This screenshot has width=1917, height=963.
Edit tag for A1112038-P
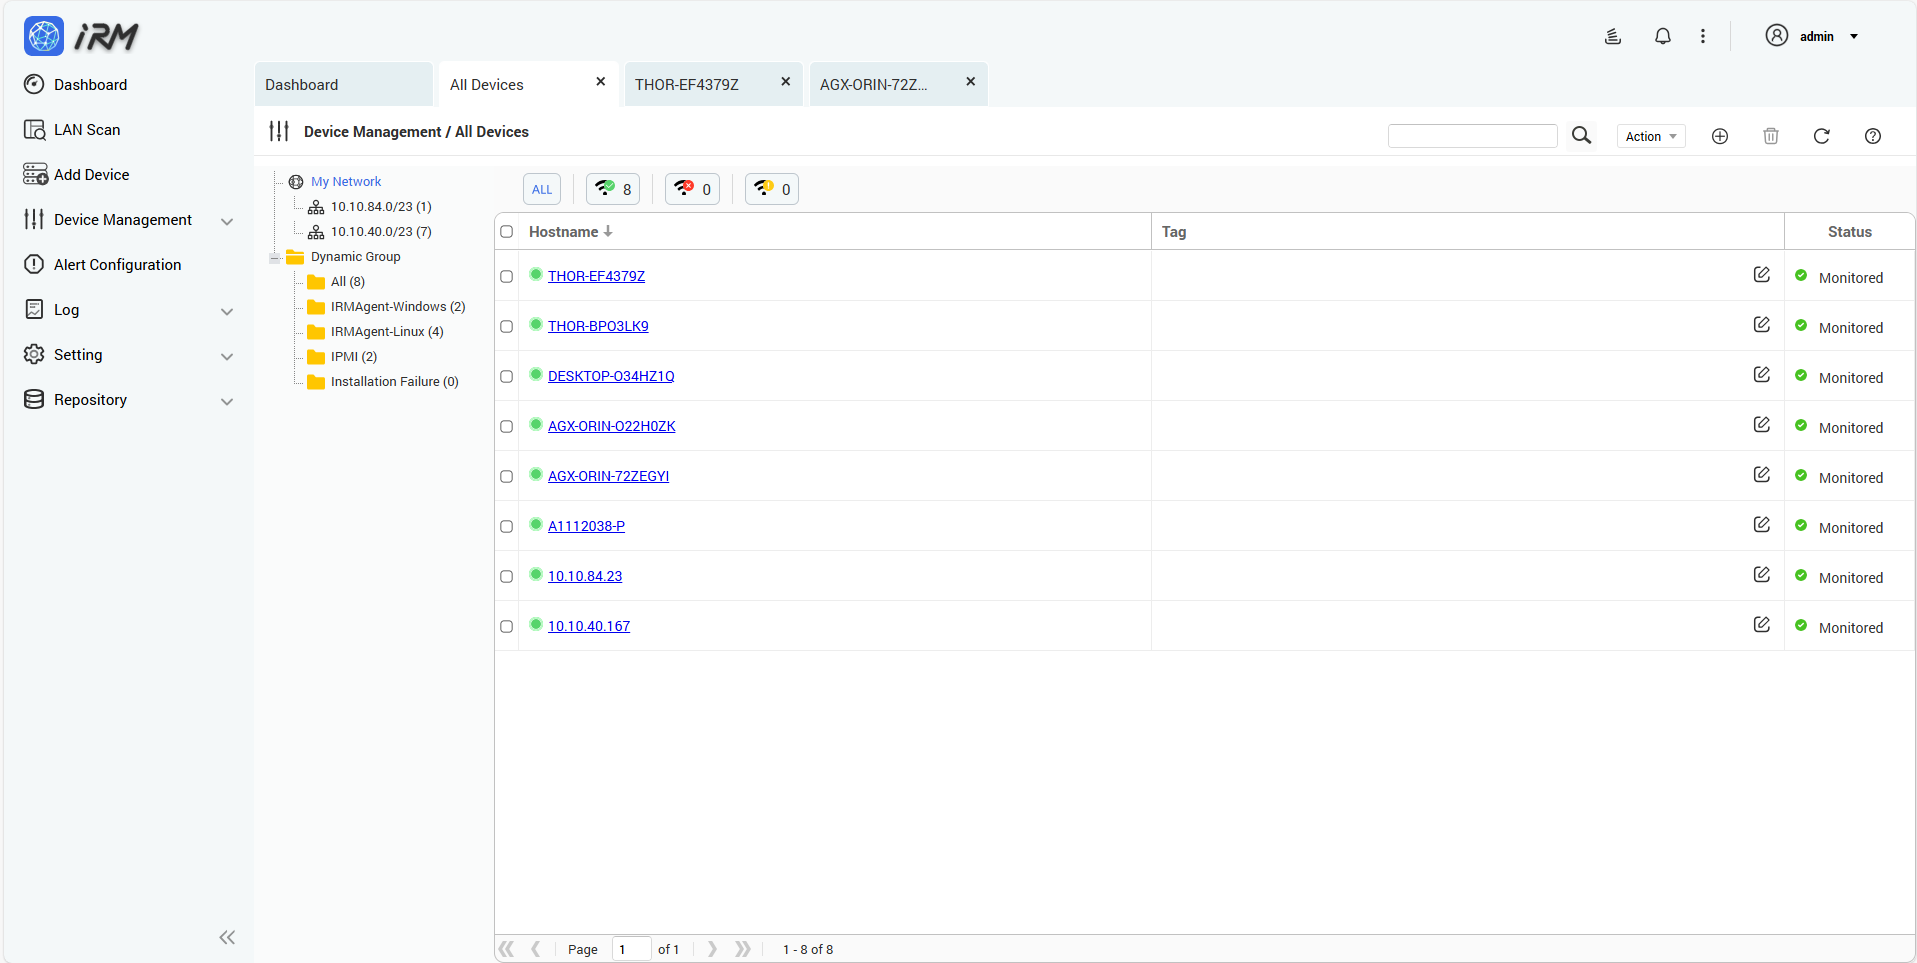[1762, 524]
